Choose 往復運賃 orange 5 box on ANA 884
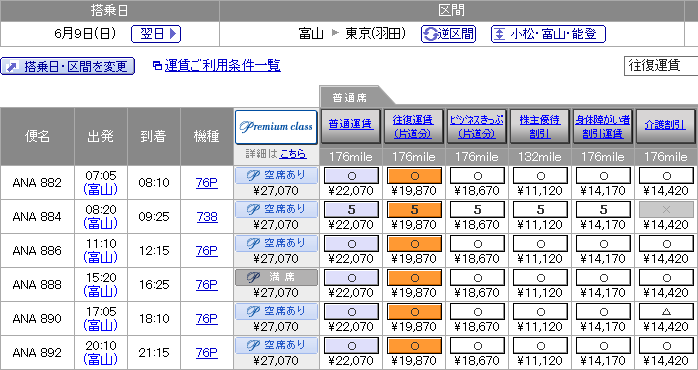Image resolution: width=698 pixels, height=370 pixels. pyautogui.click(x=414, y=210)
